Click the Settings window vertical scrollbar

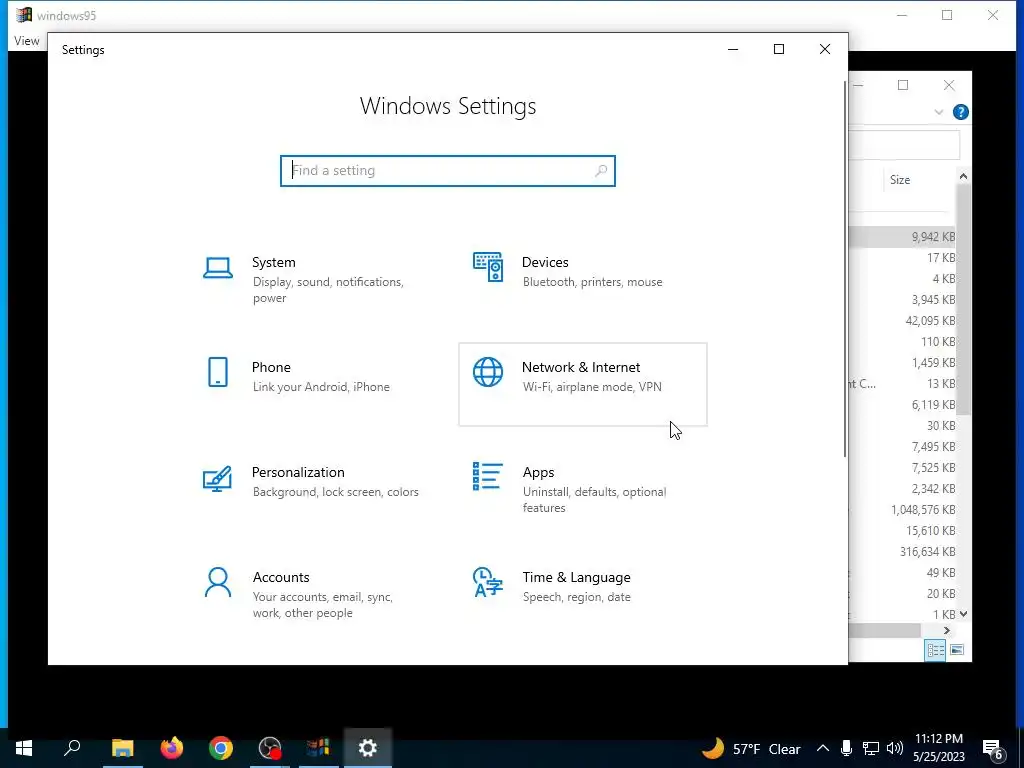coord(845,269)
